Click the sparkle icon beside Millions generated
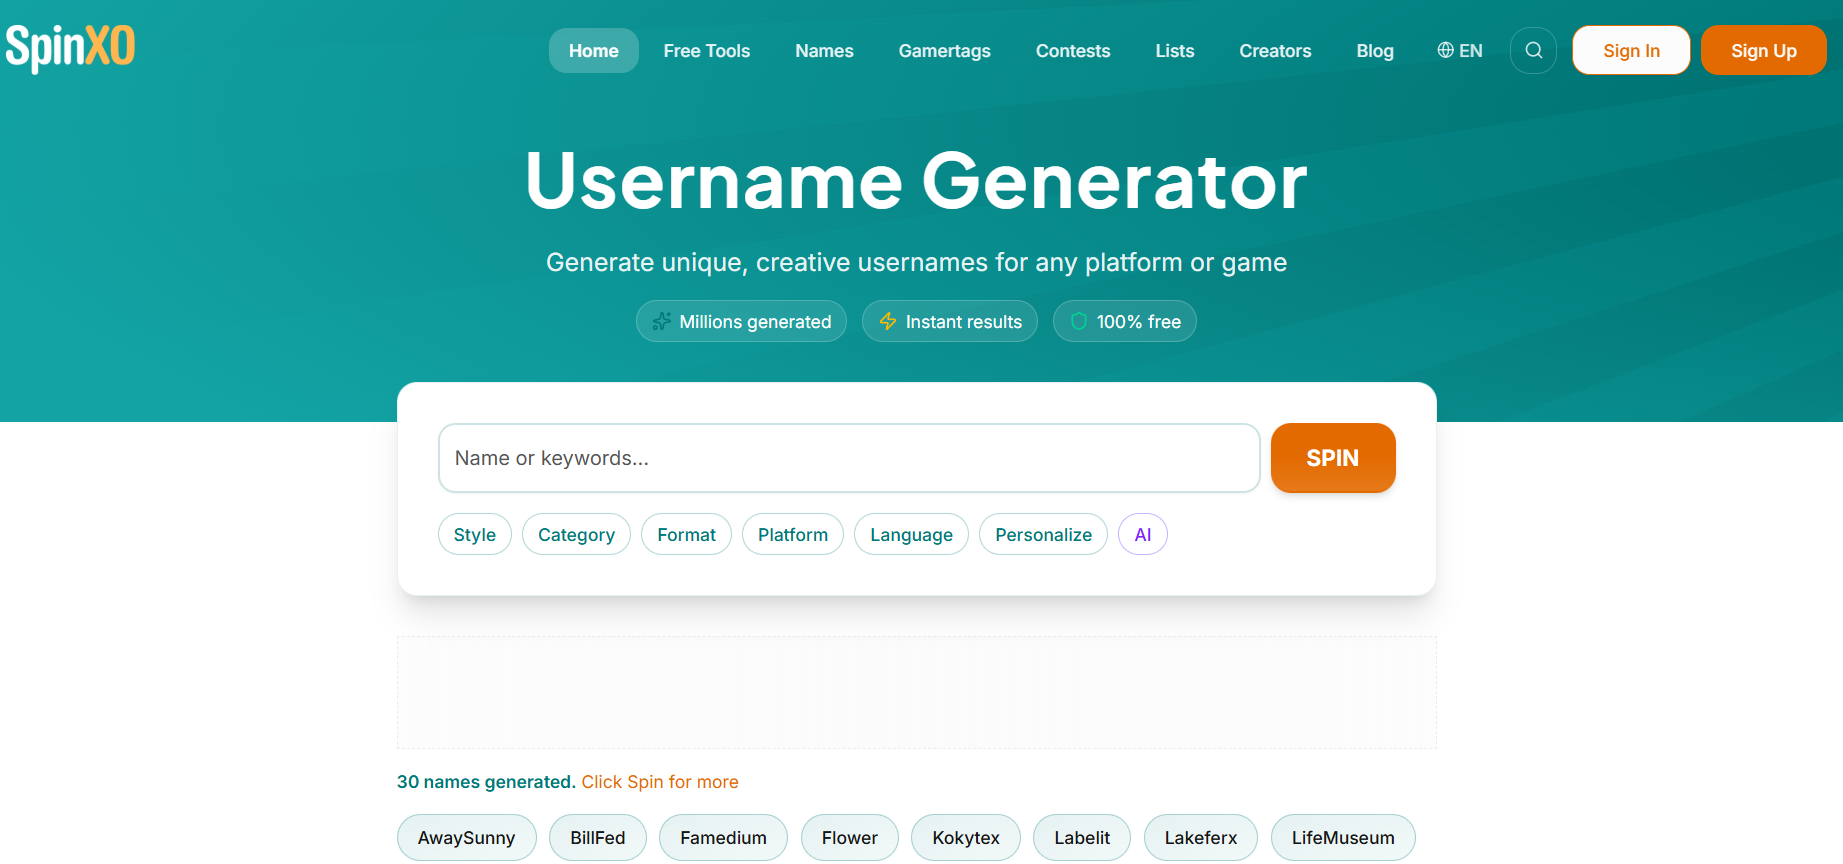Screen dimensions: 1843x864 click(661, 321)
